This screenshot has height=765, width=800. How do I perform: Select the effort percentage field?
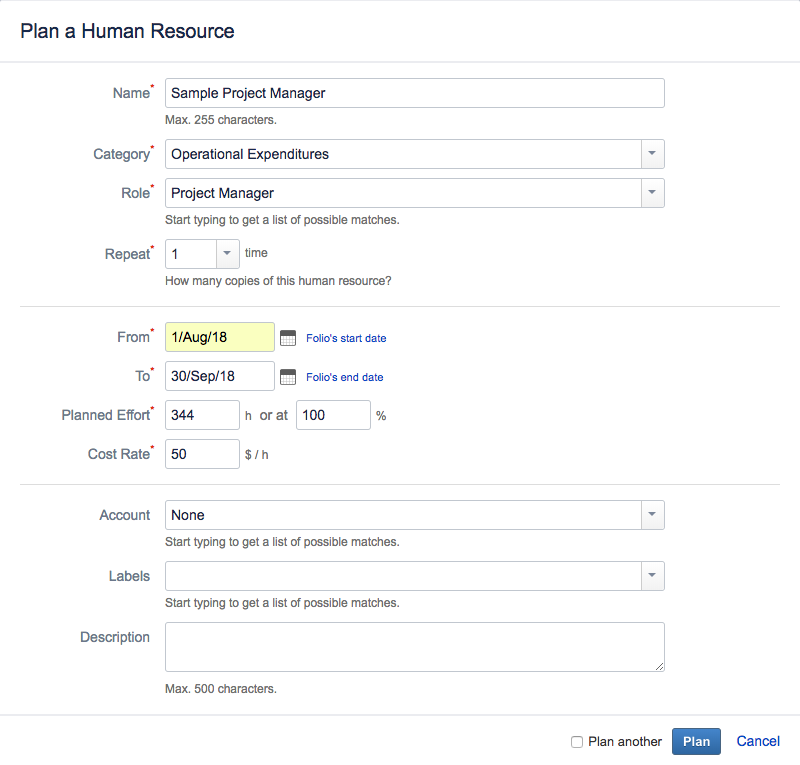333,415
